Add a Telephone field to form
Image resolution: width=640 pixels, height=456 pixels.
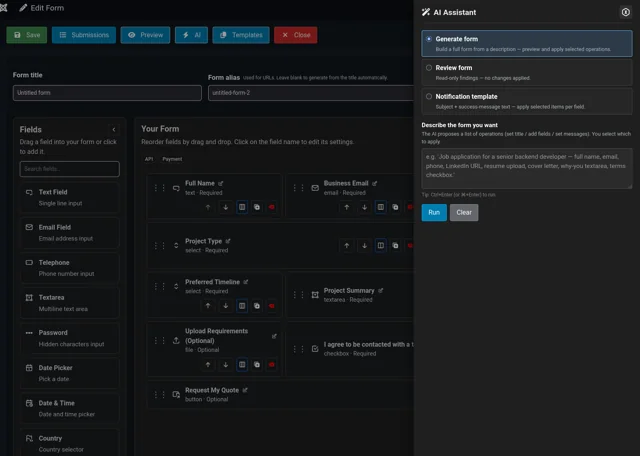coord(69,268)
